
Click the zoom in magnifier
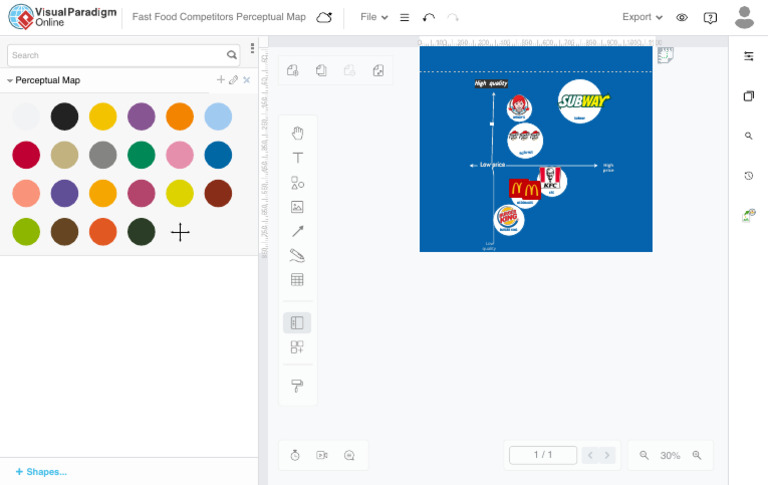click(x=696, y=456)
